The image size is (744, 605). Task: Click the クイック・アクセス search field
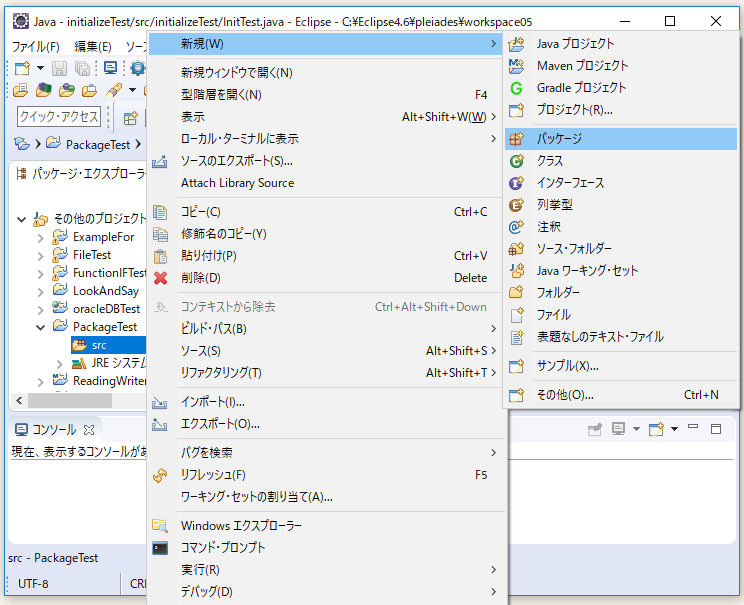[x=59, y=116]
